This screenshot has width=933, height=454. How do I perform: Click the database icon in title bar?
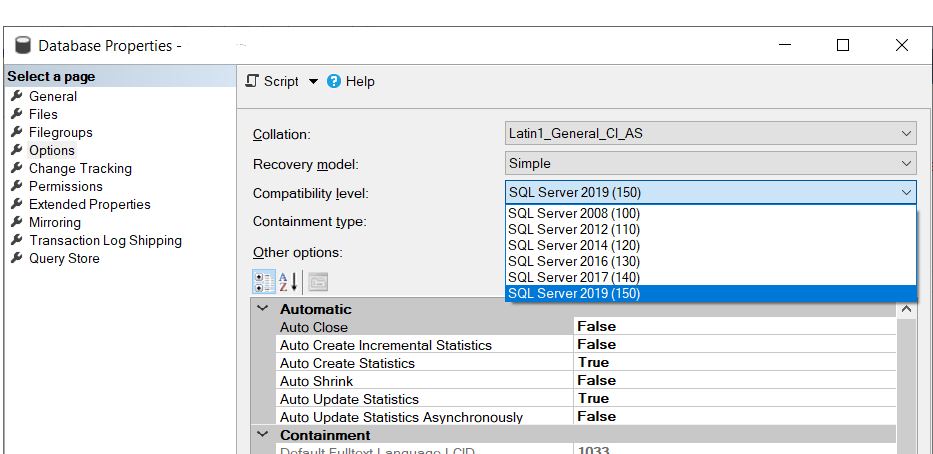click(23, 46)
